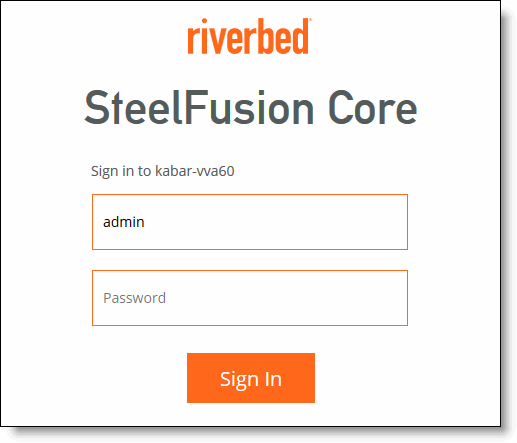The height and width of the screenshot is (443, 517).
Task: Click empty area inside the username box
Action: click(277, 222)
